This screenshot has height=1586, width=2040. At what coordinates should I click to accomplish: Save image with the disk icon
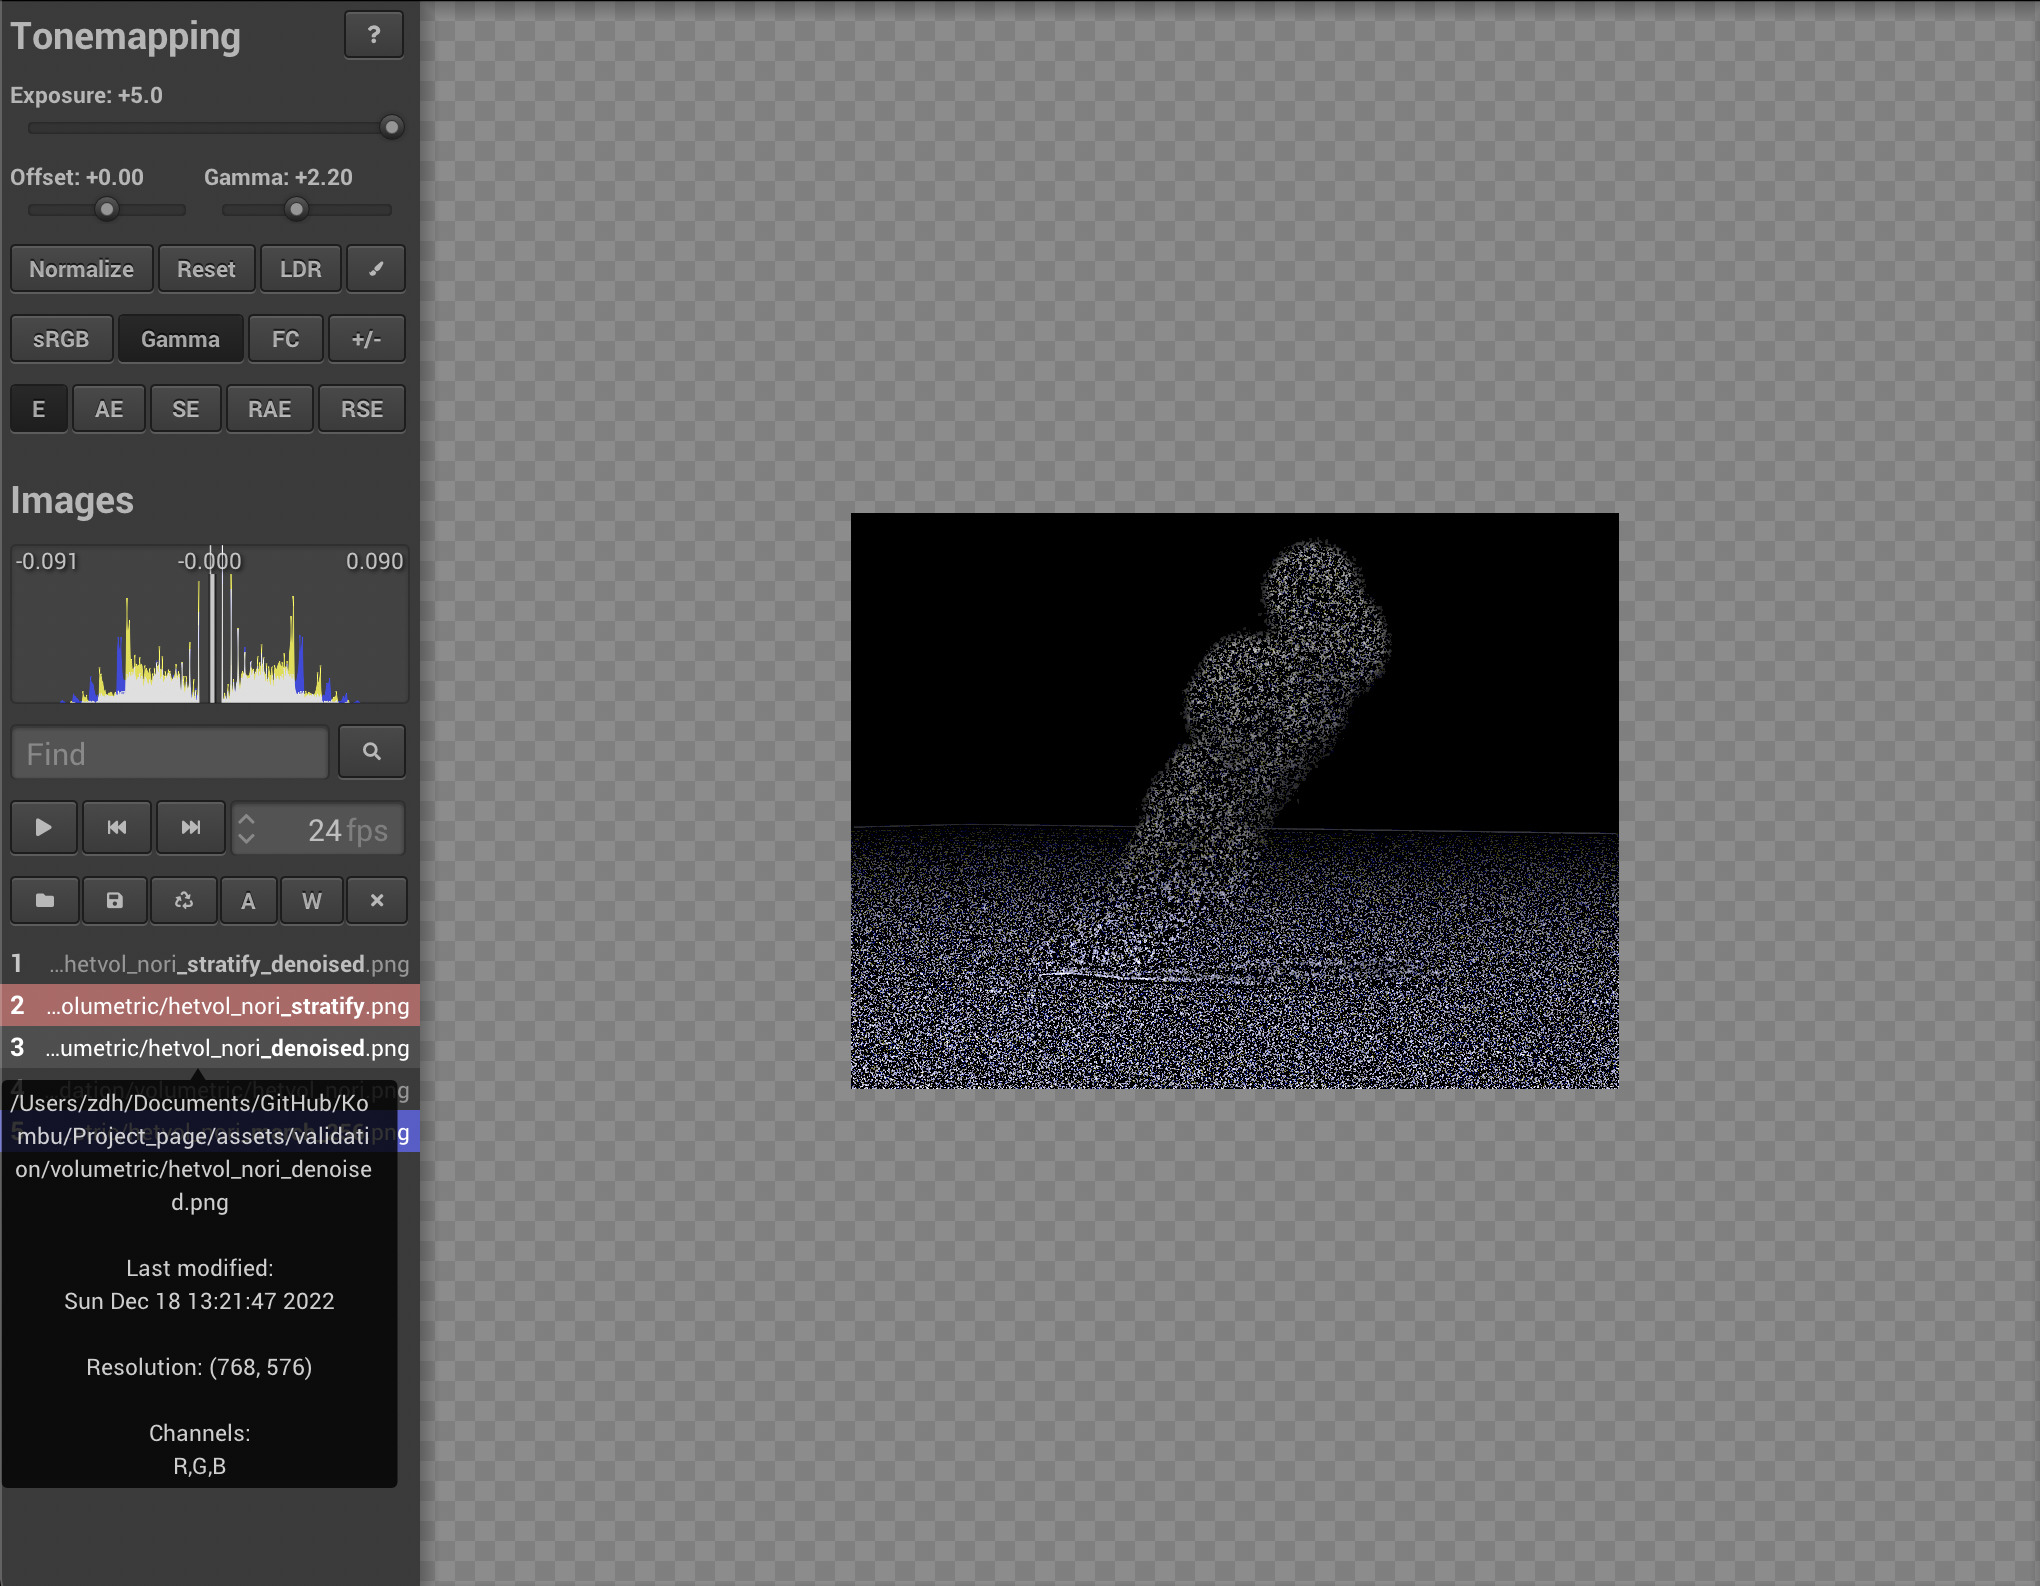click(x=115, y=901)
